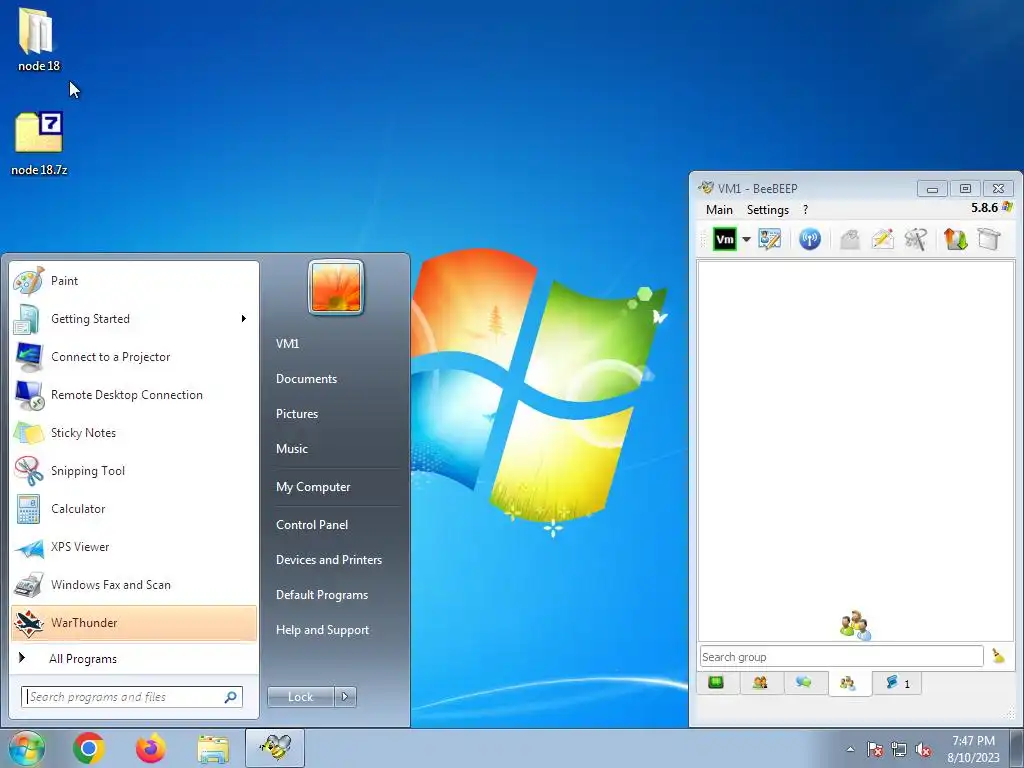The height and width of the screenshot is (768, 1024).
Task: Launch WarThunder from the Start menu
Action: point(135,623)
